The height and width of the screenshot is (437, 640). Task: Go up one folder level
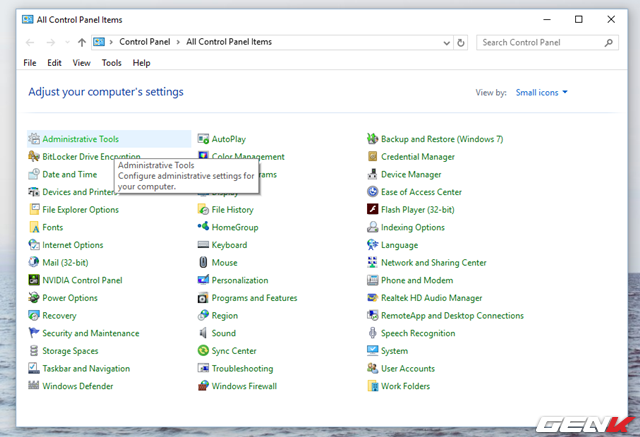[x=82, y=42]
